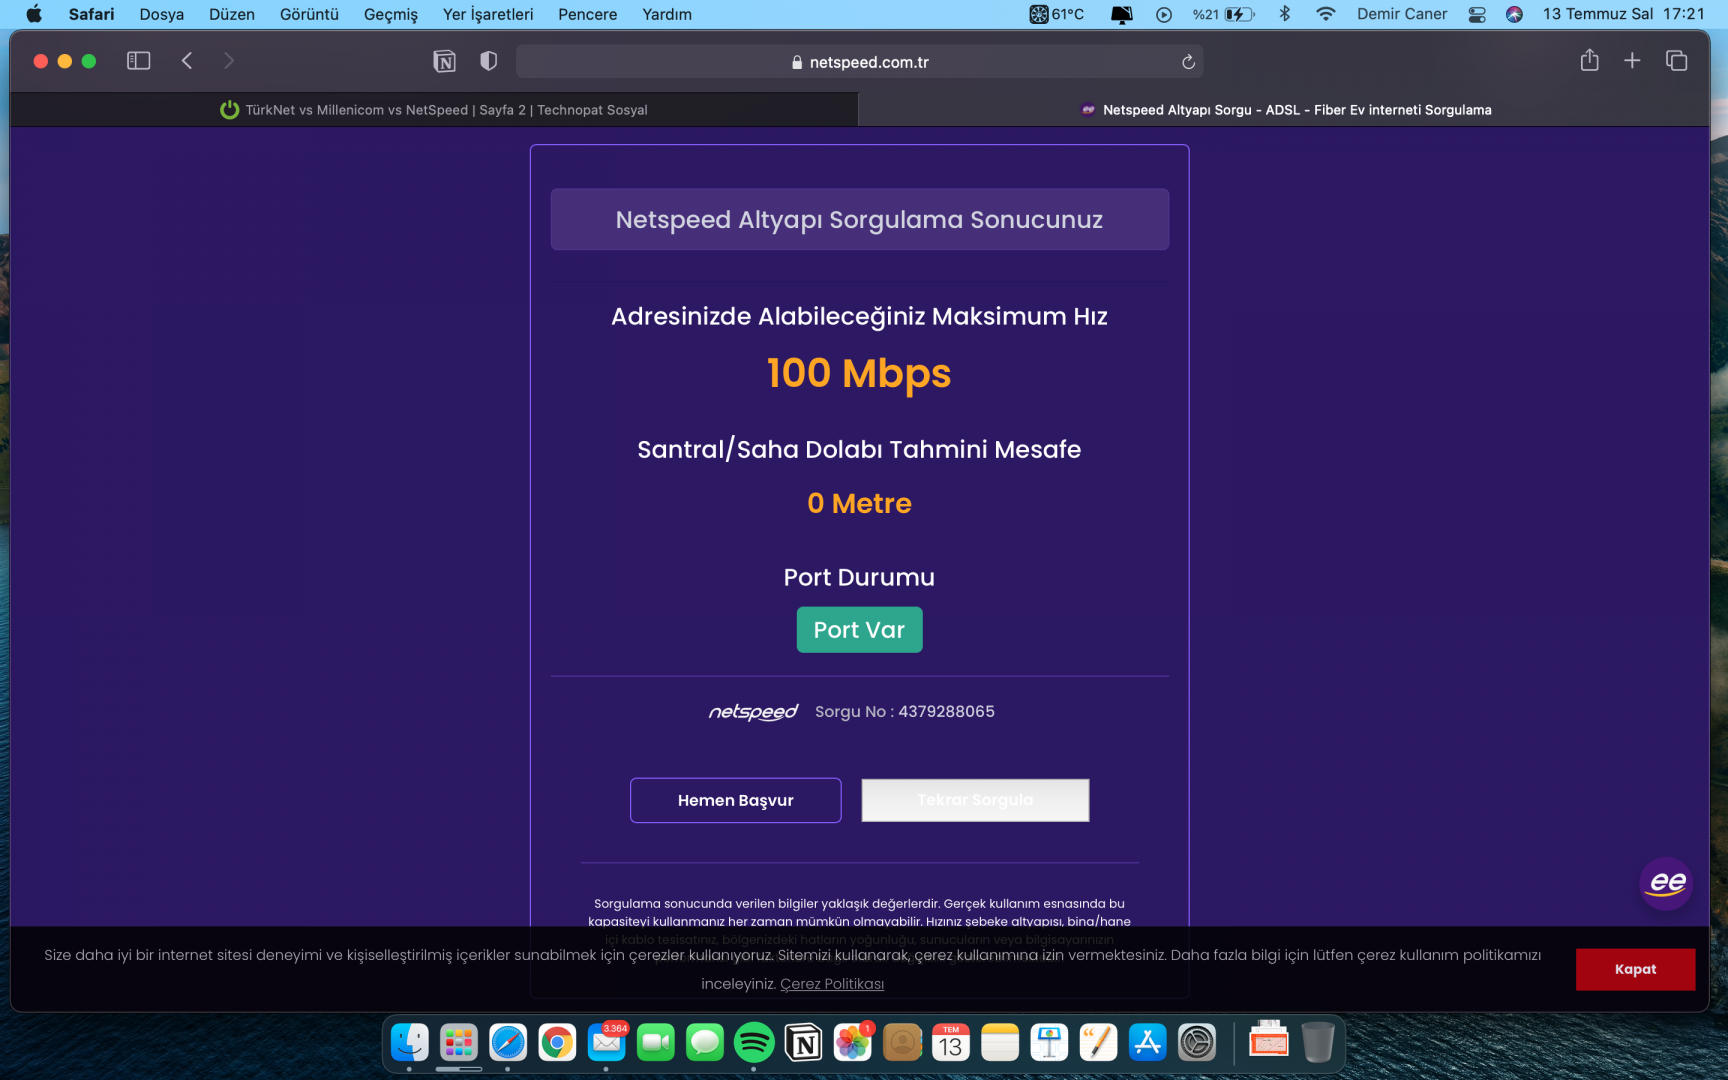This screenshot has height=1080, width=1728.
Task: Click the Hemen Başvur button
Action: [x=736, y=800]
